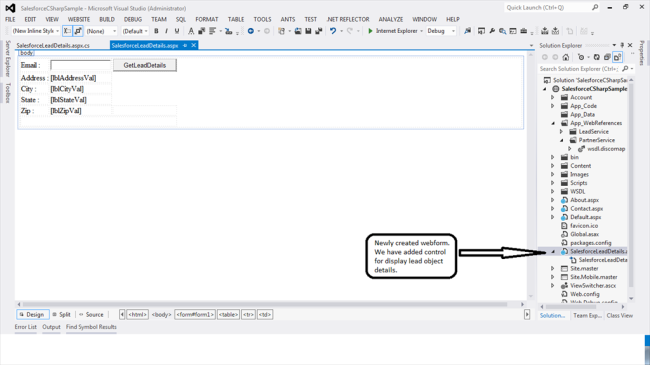Open the Error List panel tab
This screenshot has height=365, width=650.
tap(26, 327)
